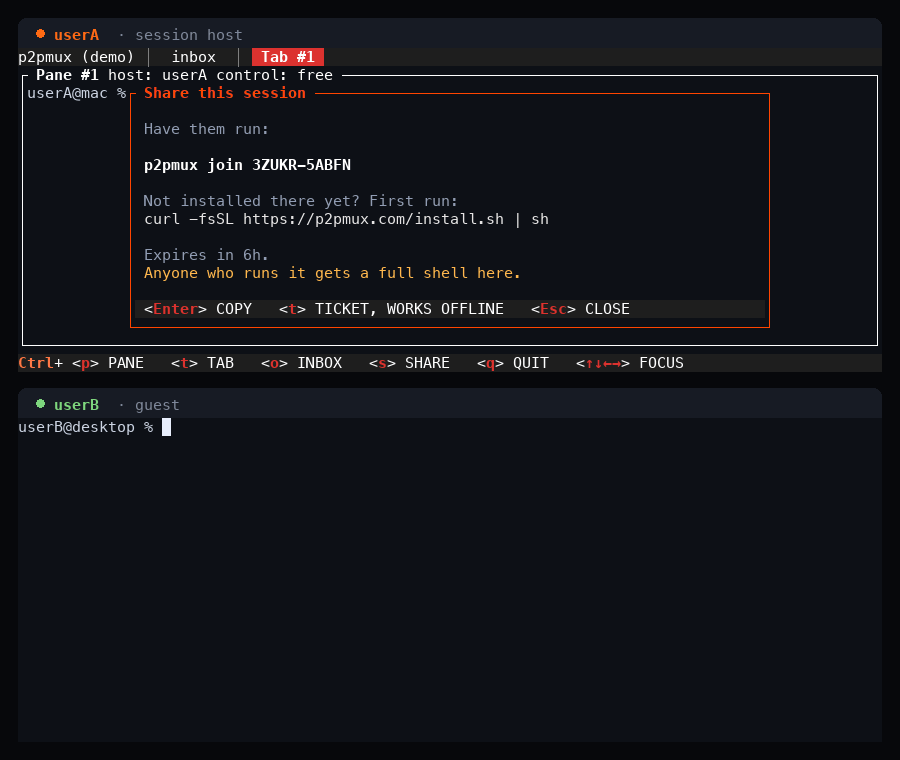Select the Tab #1 tab
Image resolution: width=900 pixels, height=760 pixels.
coord(288,57)
